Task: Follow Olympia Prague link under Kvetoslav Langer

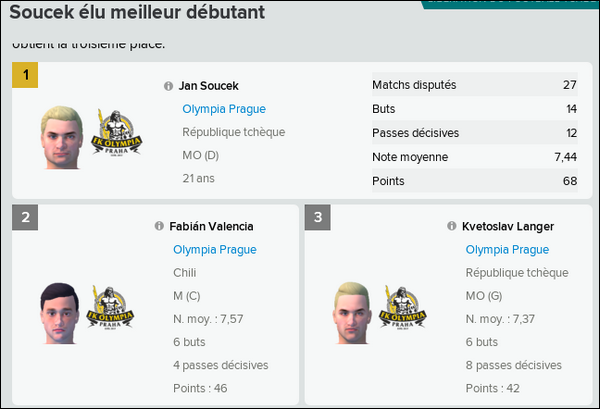Action: (507, 250)
